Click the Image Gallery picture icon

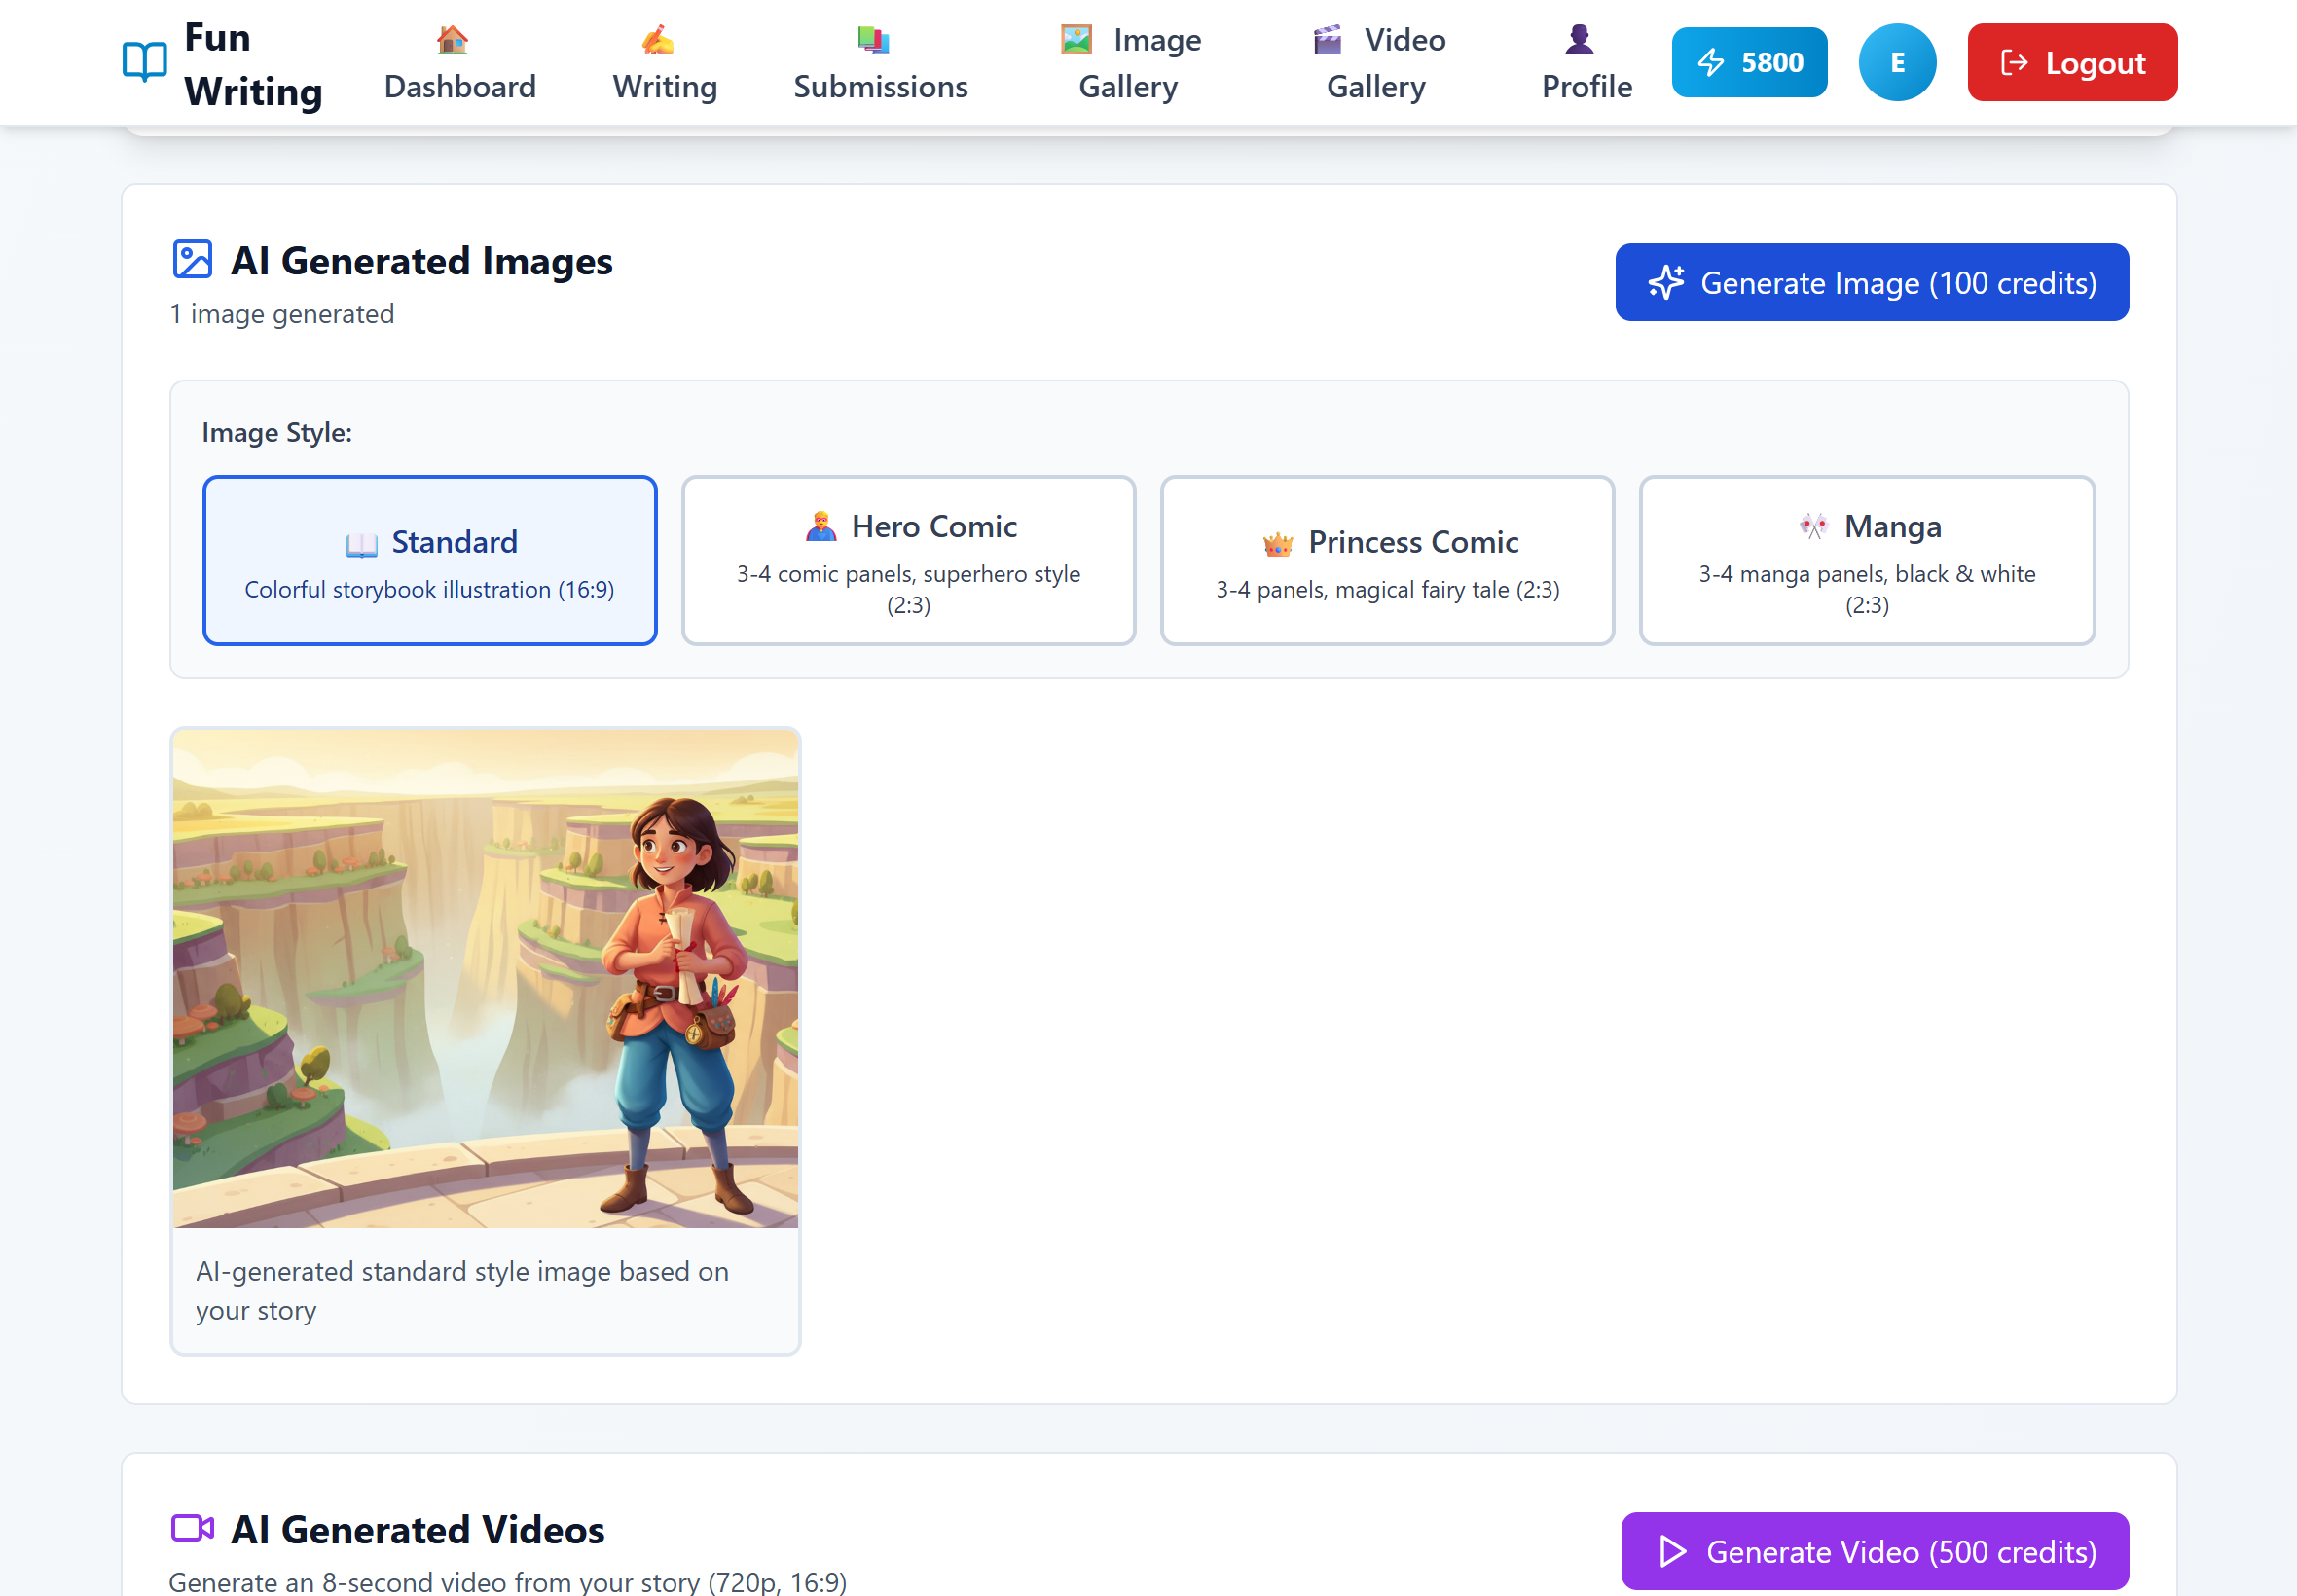[x=1076, y=40]
